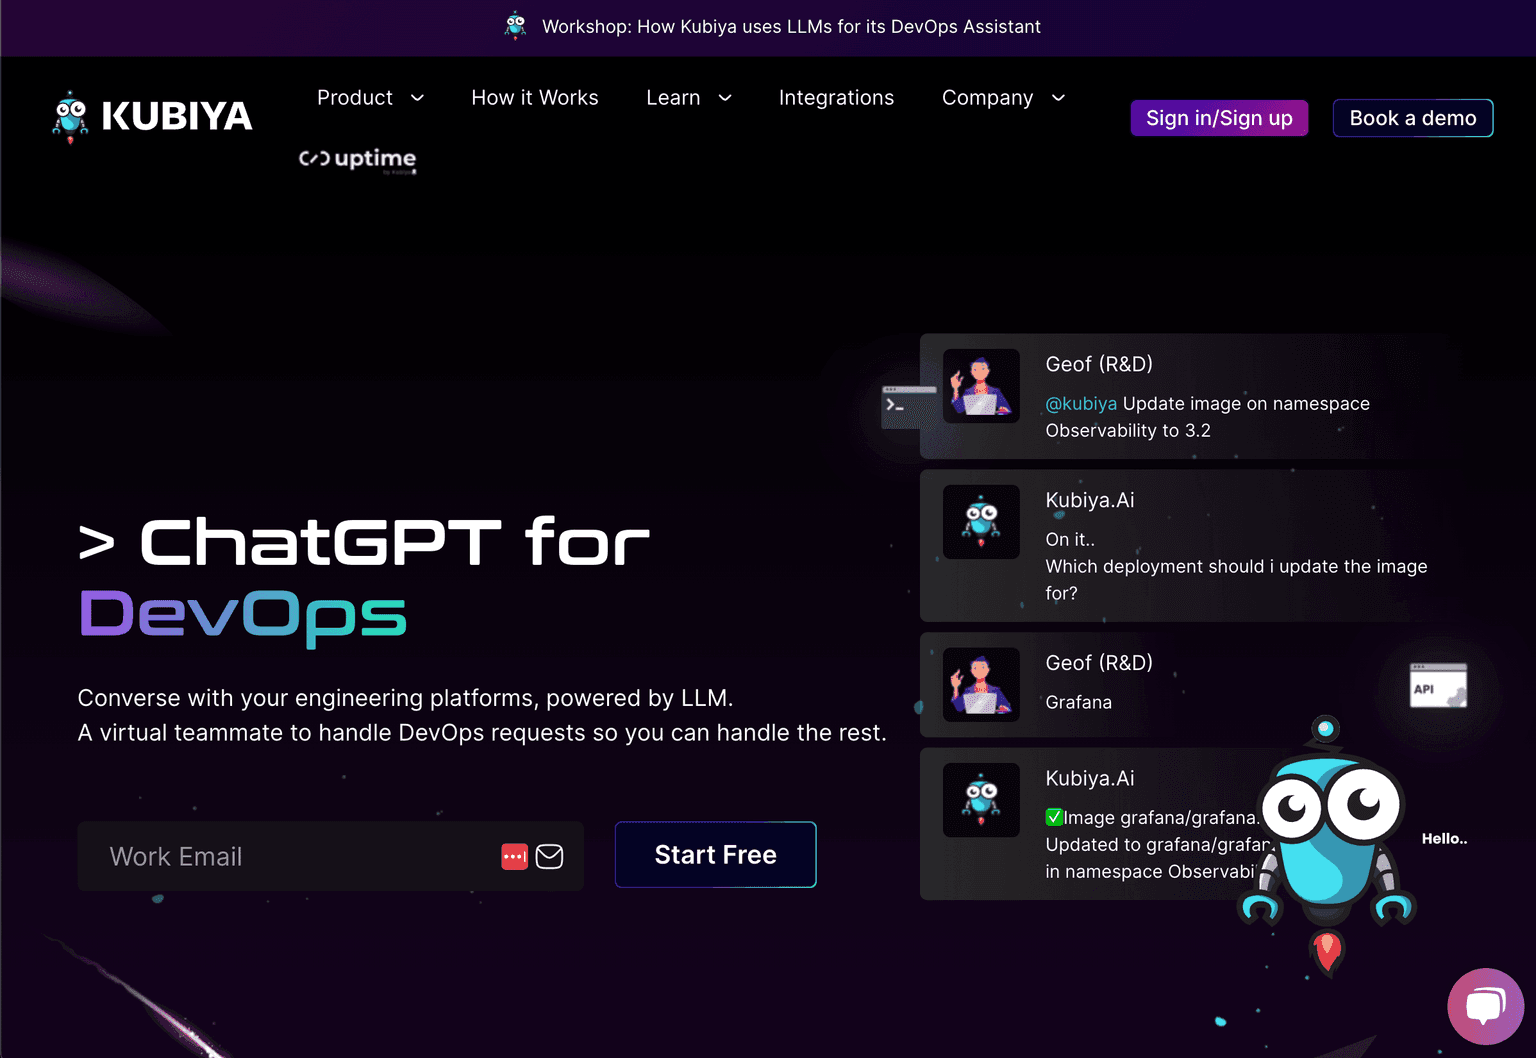Open the Learn menu
The width and height of the screenshot is (1536, 1058).
click(673, 98)
